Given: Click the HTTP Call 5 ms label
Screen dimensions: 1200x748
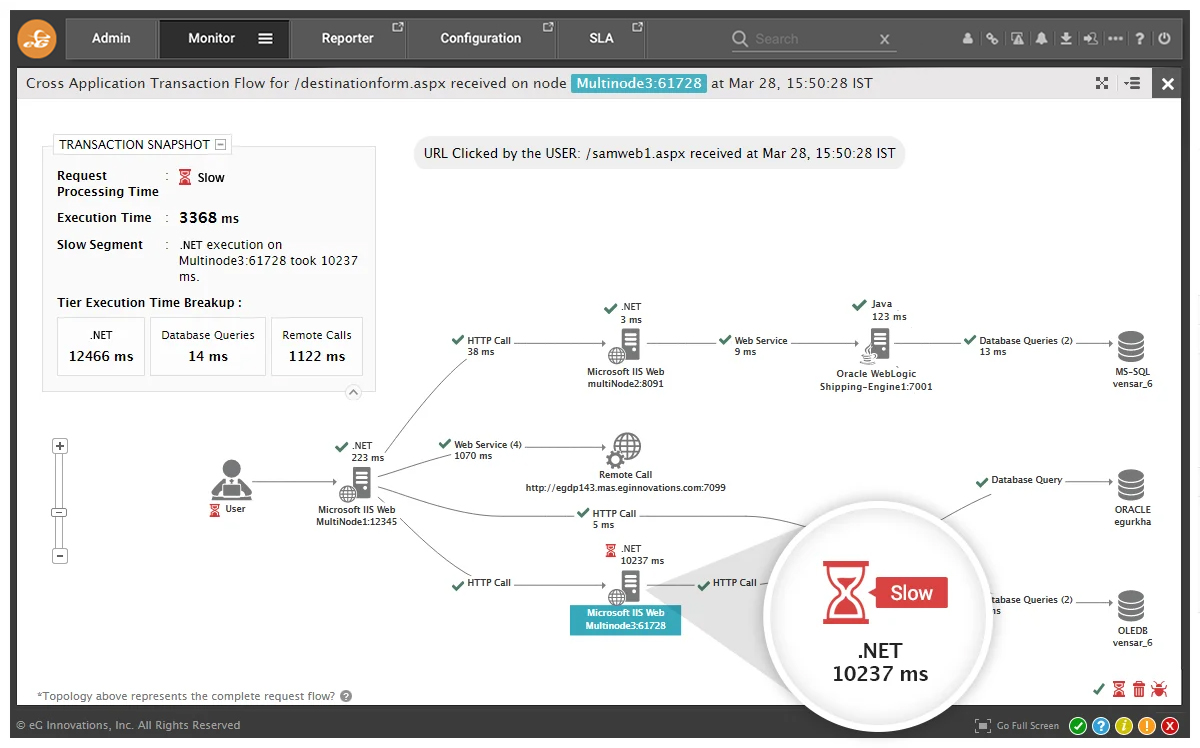Looking at the screenshot, I should pyautogui.click(x=614, y=519).
